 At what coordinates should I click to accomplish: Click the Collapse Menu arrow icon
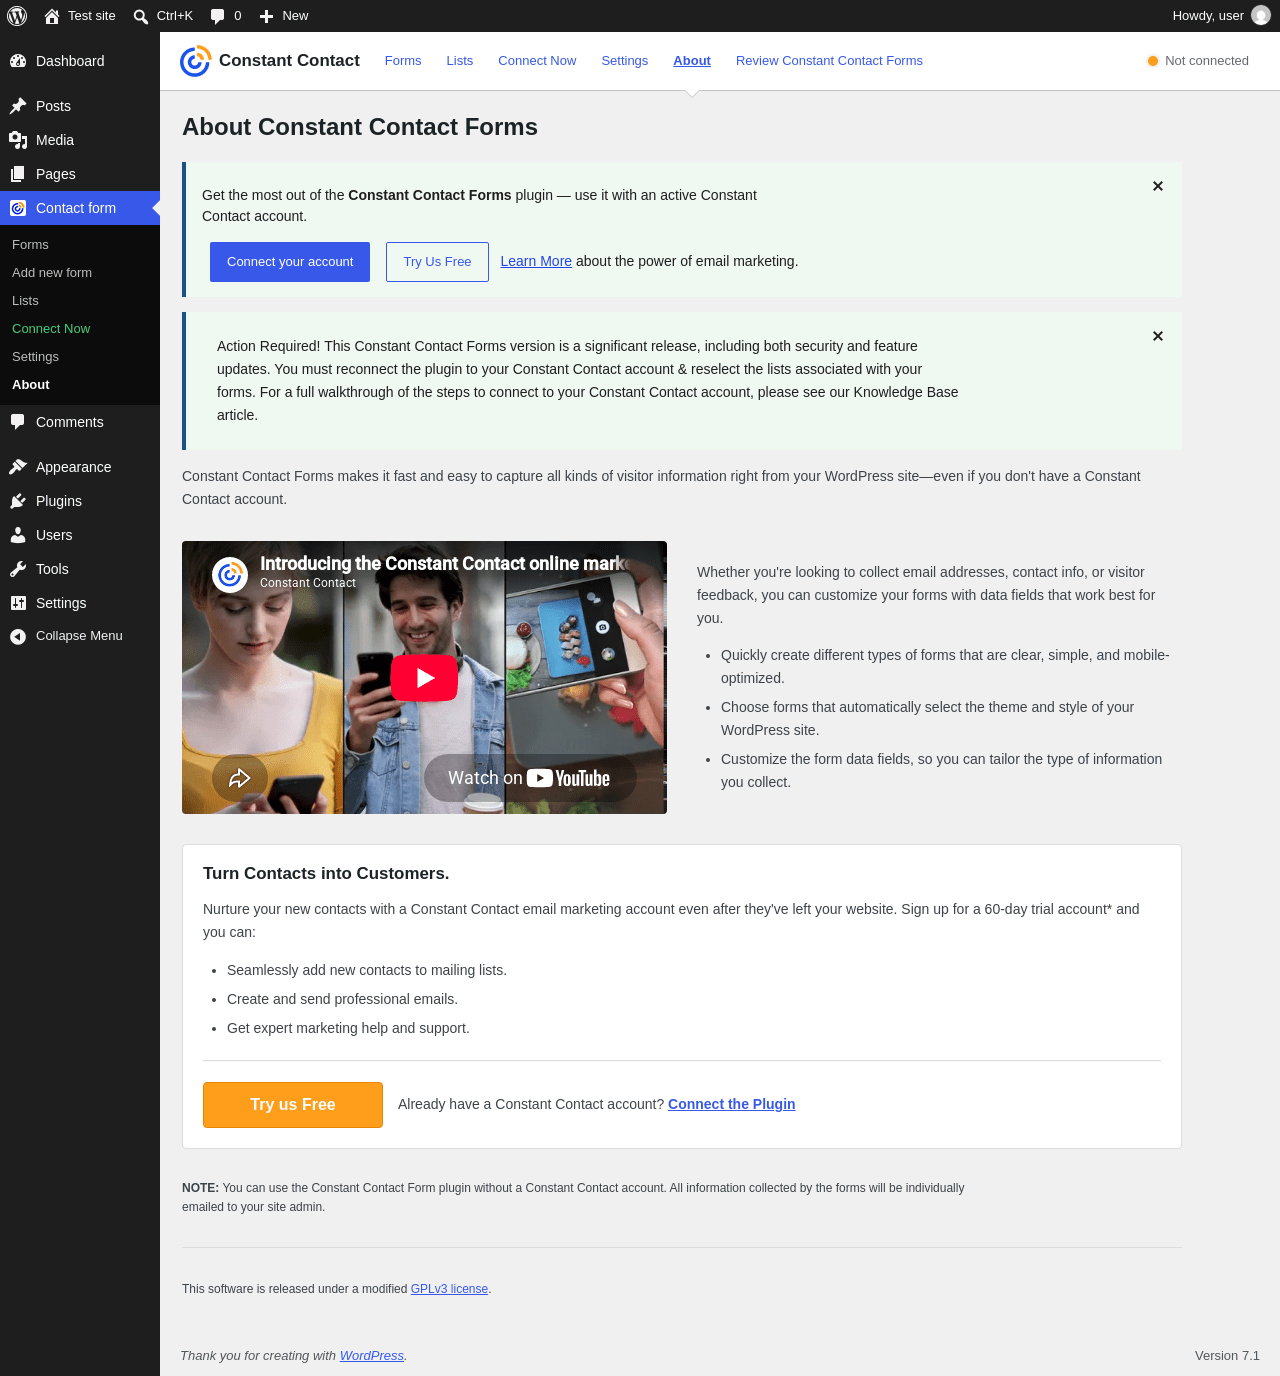tap(18, 636)
